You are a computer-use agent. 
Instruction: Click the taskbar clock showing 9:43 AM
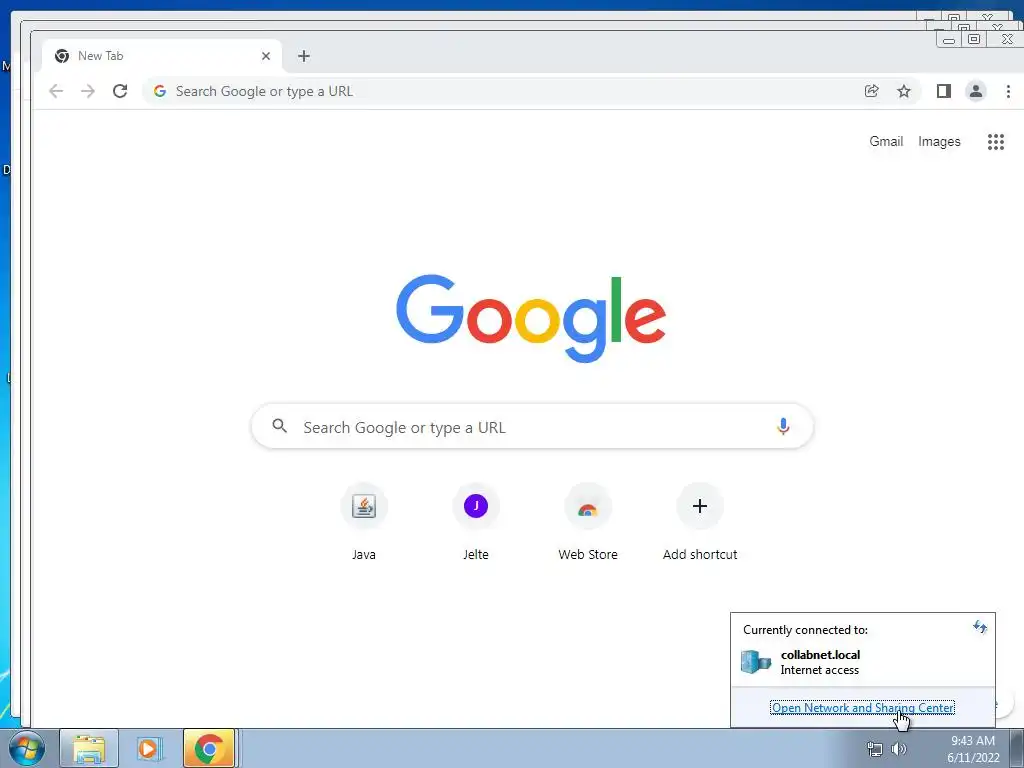973,749
